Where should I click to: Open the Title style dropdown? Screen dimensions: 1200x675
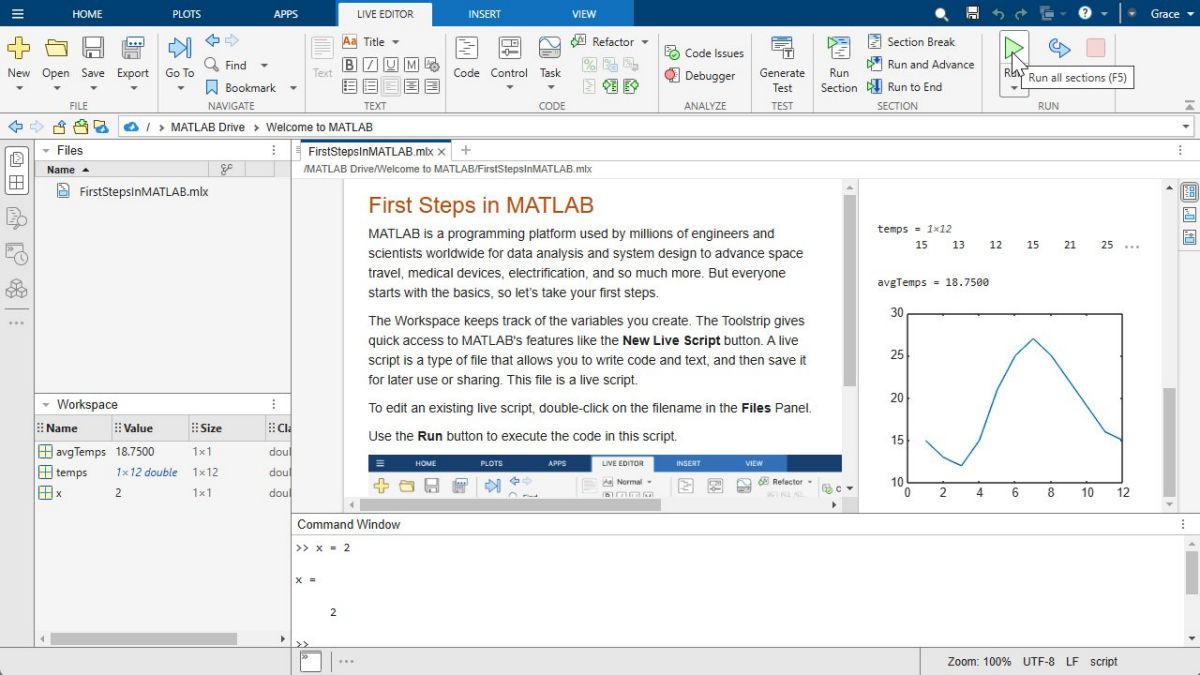click(378, 42)
